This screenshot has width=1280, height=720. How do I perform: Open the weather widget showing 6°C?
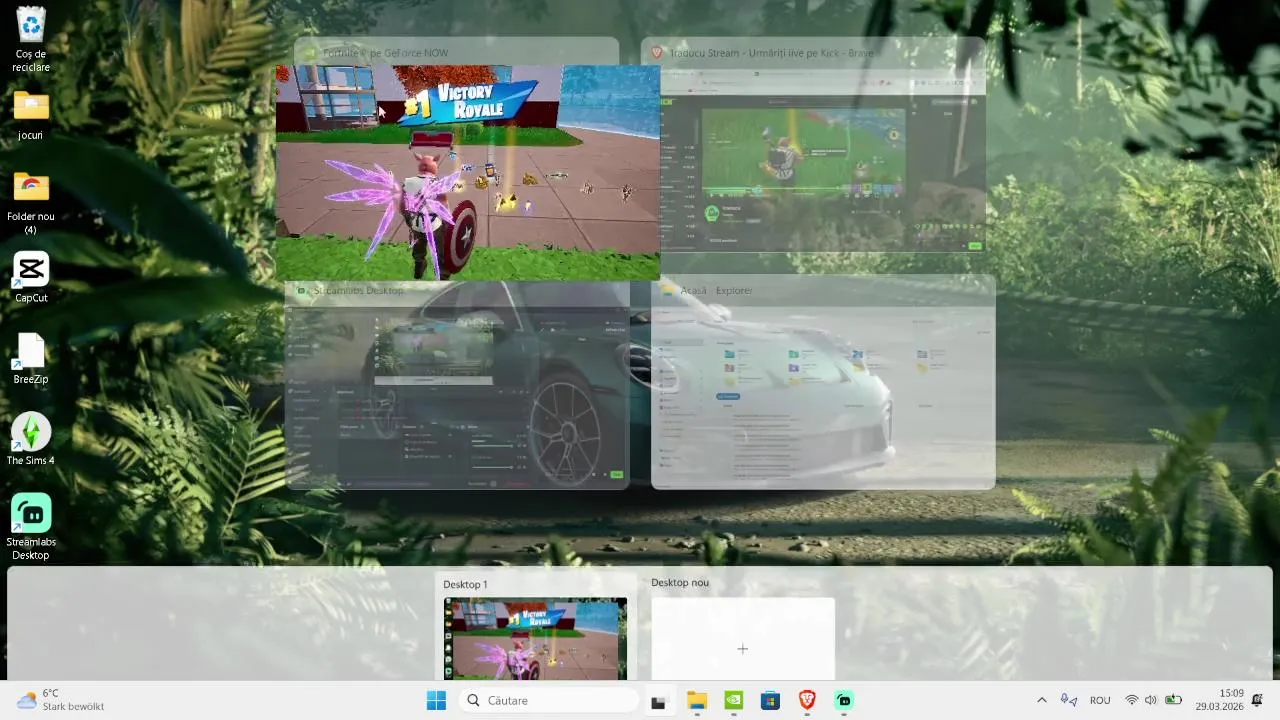(62, 700)
